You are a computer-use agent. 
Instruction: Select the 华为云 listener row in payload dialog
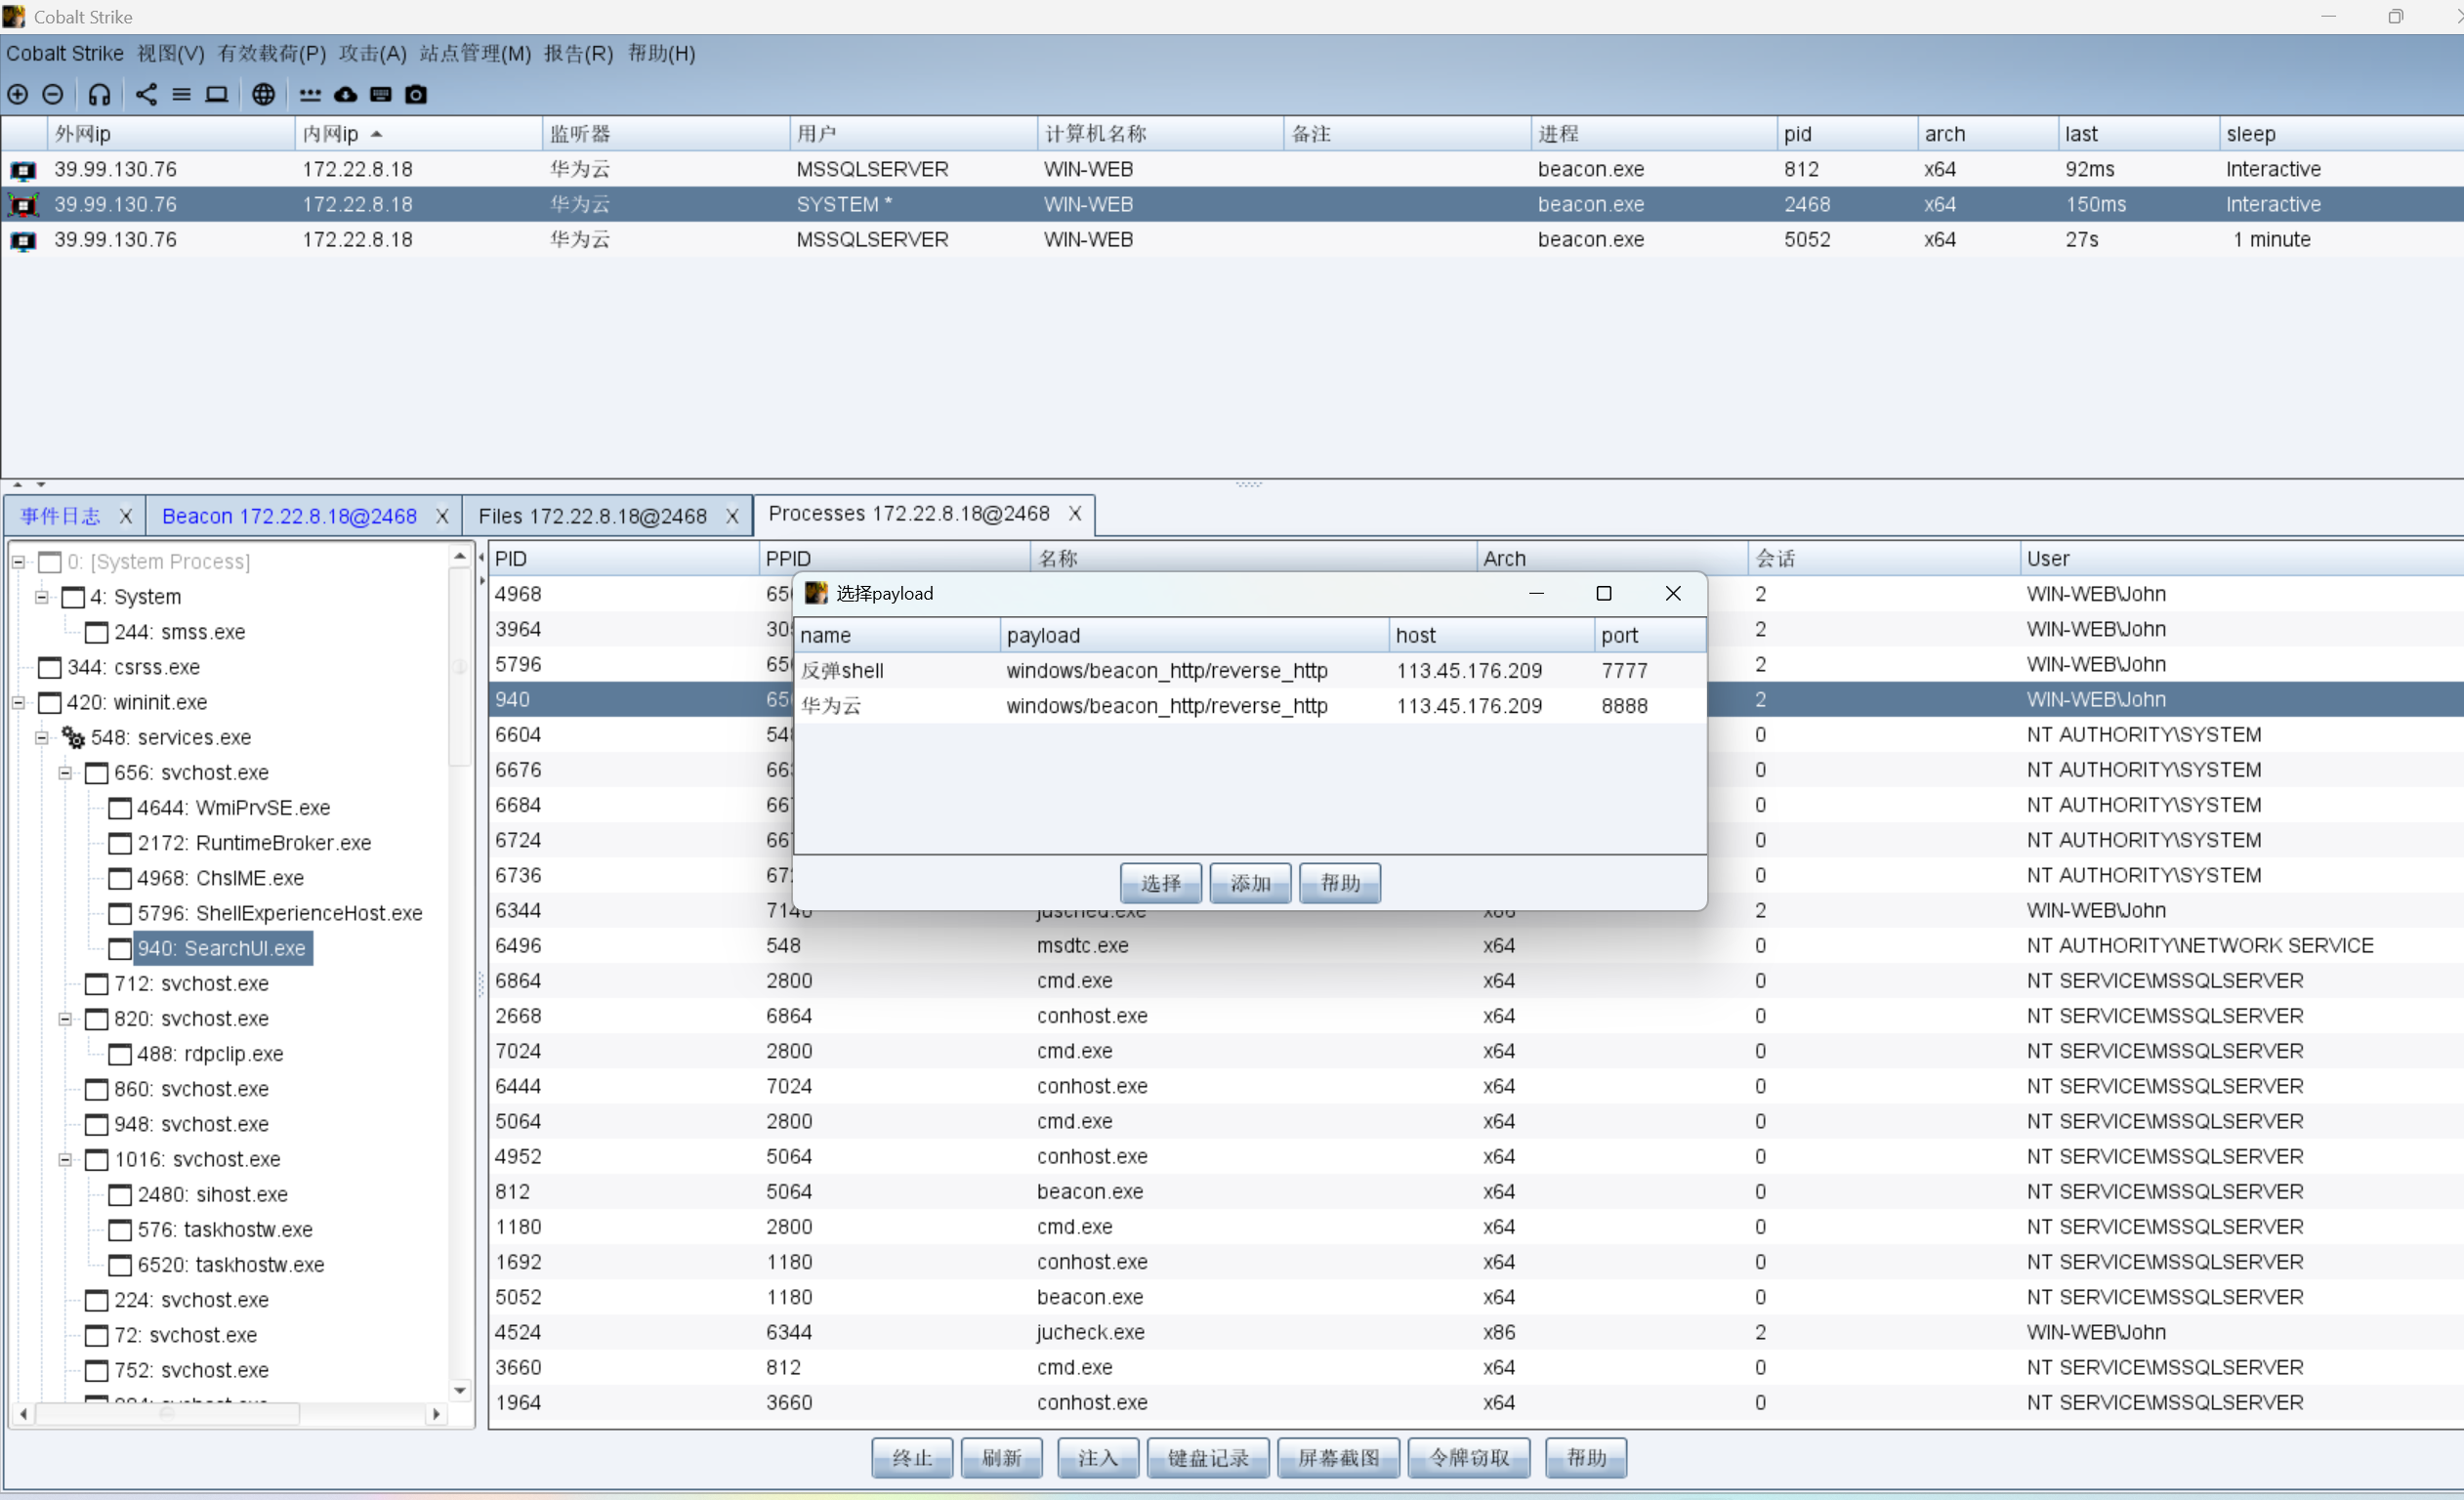click(x=1250, y=706)
